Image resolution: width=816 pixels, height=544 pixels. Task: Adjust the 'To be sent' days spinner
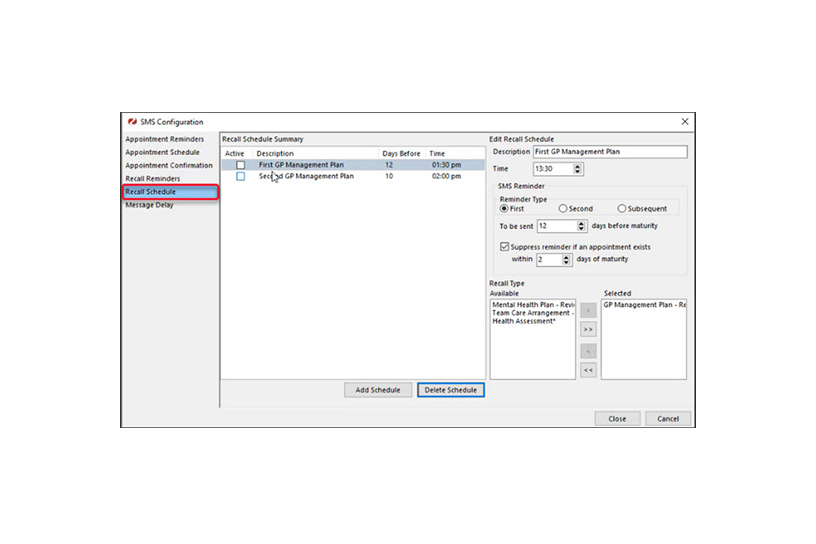pos(581,226)
